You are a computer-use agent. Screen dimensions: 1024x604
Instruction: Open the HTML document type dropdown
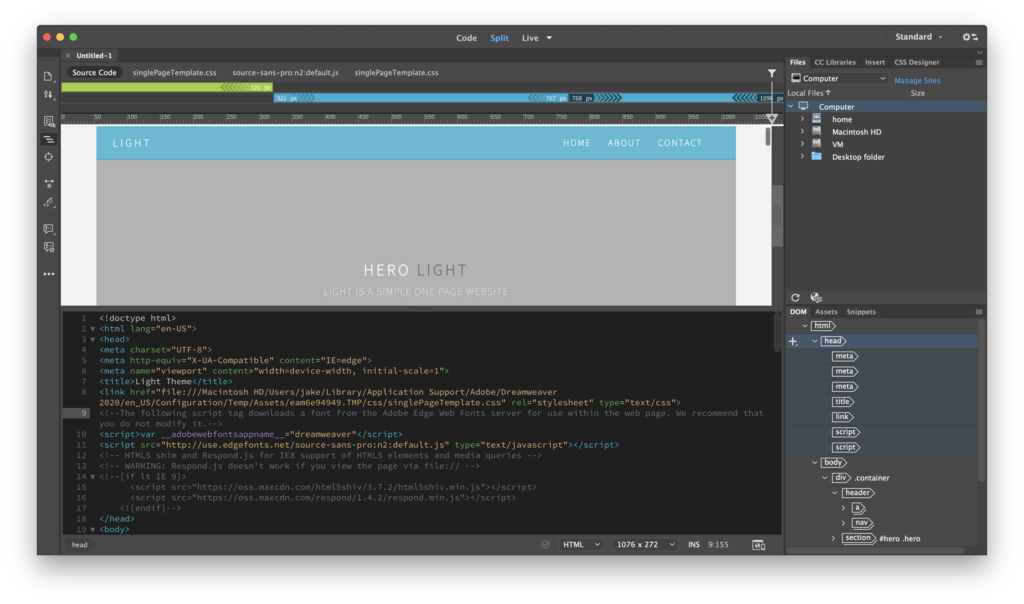tap(581, 545)
